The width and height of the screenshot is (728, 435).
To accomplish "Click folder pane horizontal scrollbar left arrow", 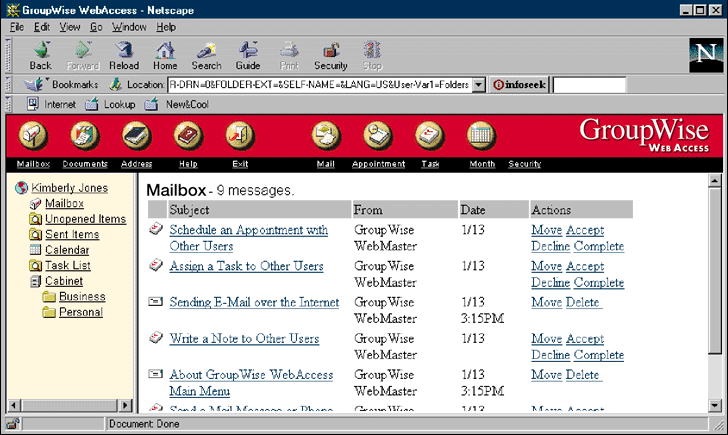I will coord(13,405).
